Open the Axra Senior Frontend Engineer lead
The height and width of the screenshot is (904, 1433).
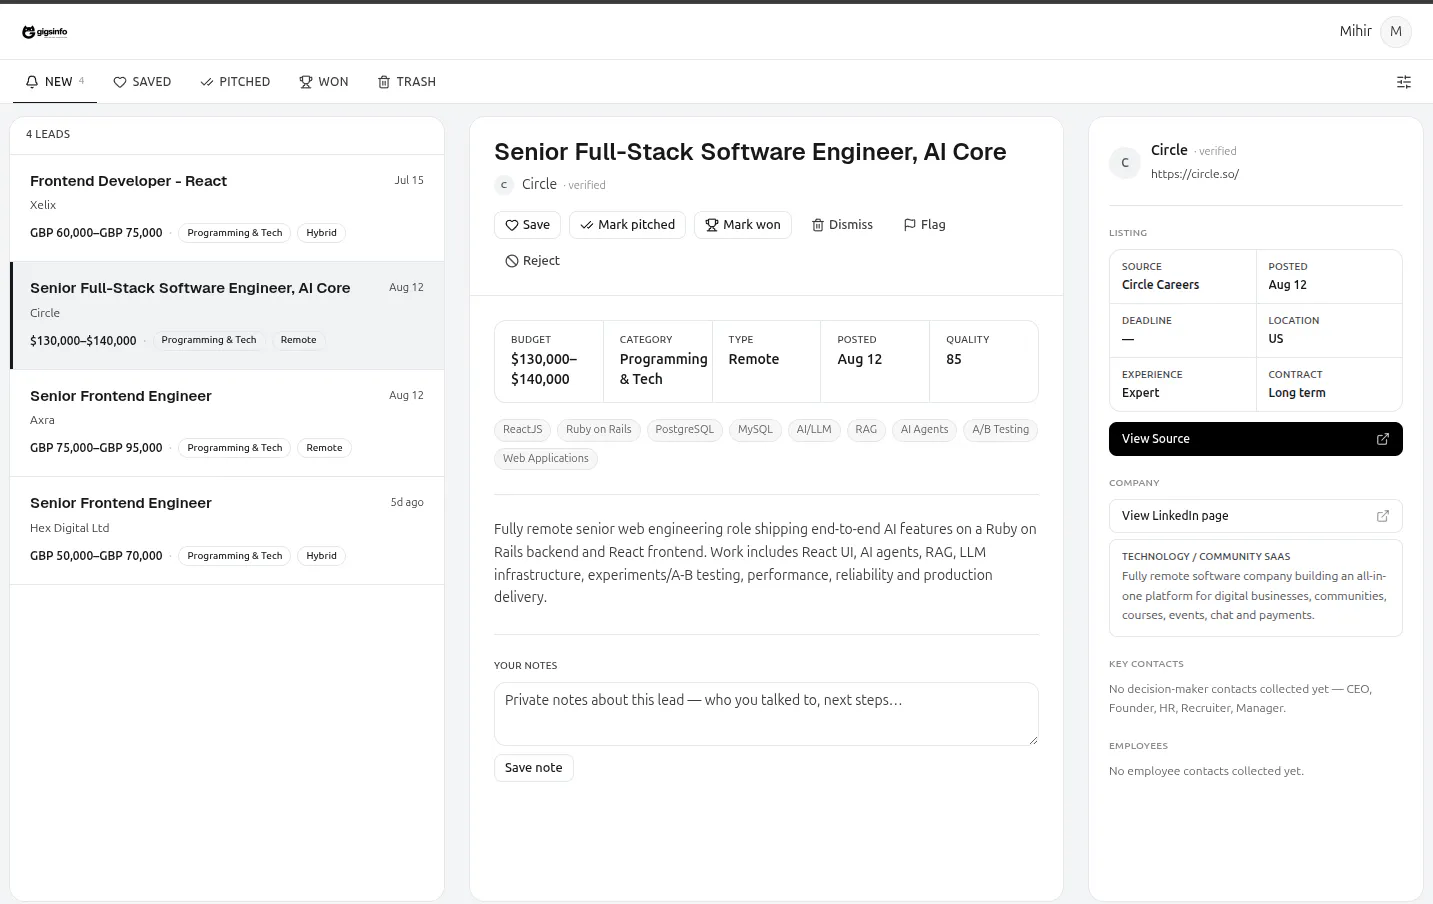pyautogui.click(x=227, y=423)
